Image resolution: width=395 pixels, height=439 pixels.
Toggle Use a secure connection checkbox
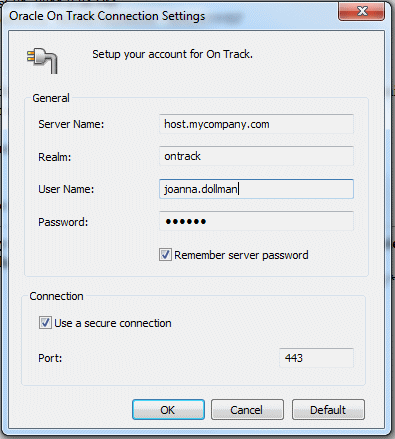click(x=45, y=323)
